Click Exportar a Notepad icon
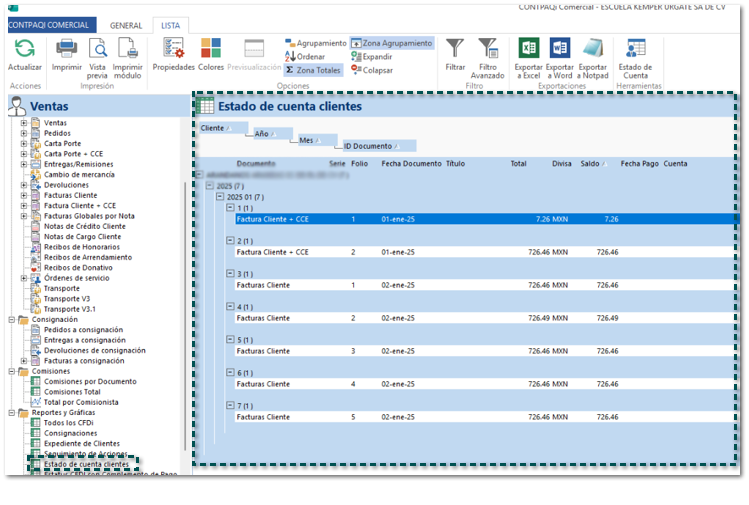This screenshot has height=505, width=749. [593, 48]
